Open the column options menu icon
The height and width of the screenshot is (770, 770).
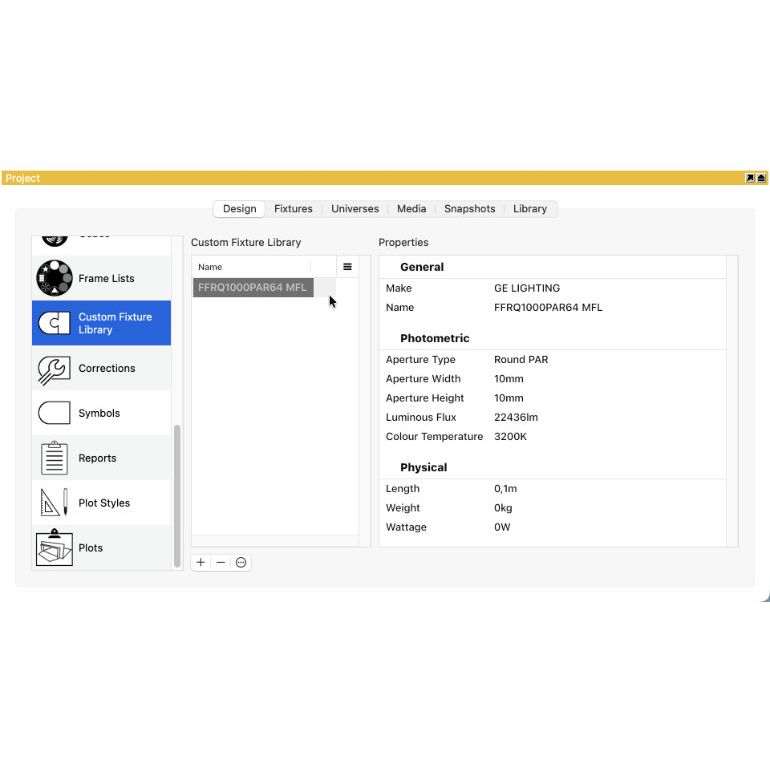347,267
